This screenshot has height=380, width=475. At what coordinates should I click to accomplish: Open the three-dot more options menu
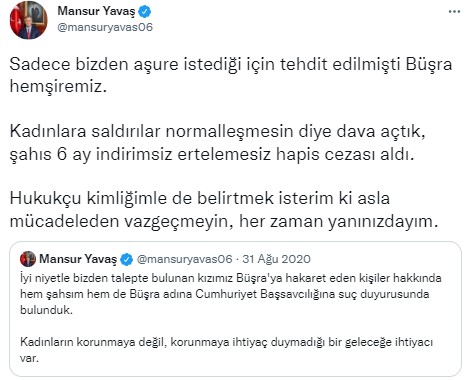point(454,12)
